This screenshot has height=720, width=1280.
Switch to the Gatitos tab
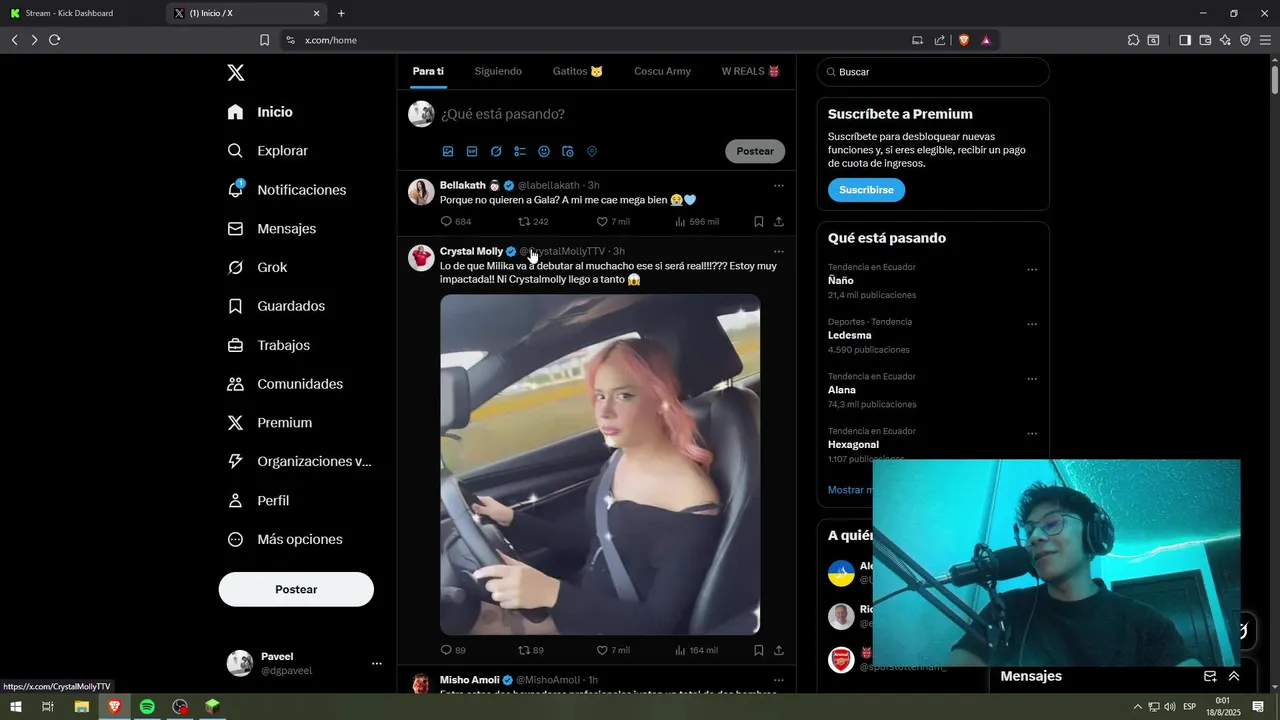coord(578,72)
